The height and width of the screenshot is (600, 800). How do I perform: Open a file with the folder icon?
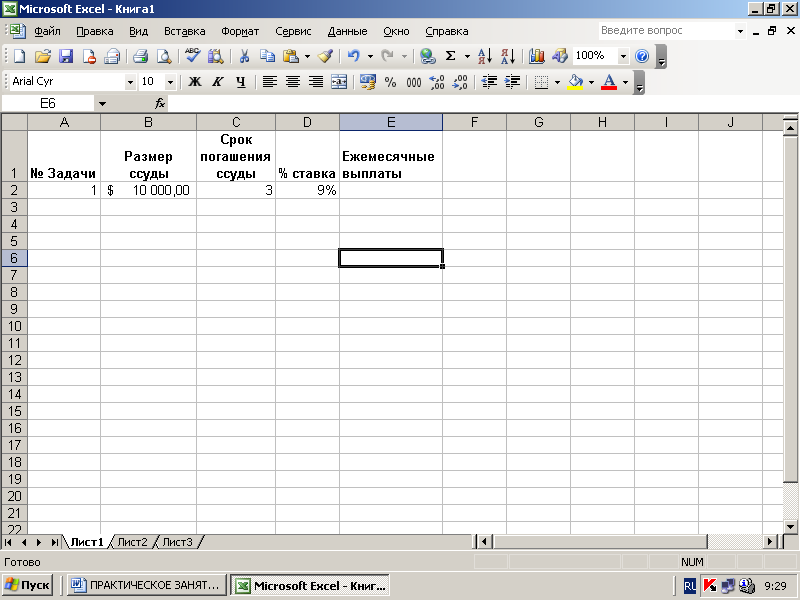pos(43,56)
